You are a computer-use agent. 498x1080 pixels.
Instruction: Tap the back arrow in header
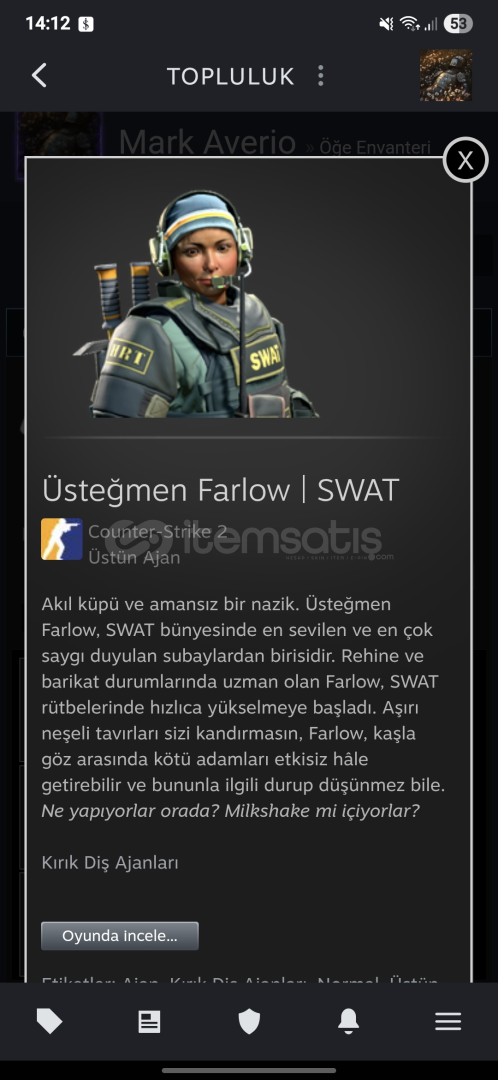[39, 76]
